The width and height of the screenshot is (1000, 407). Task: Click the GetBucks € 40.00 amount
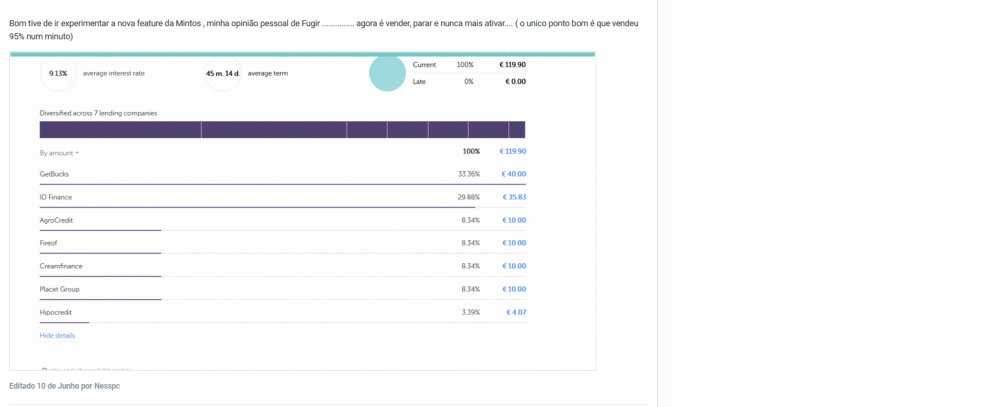point(512,174)
